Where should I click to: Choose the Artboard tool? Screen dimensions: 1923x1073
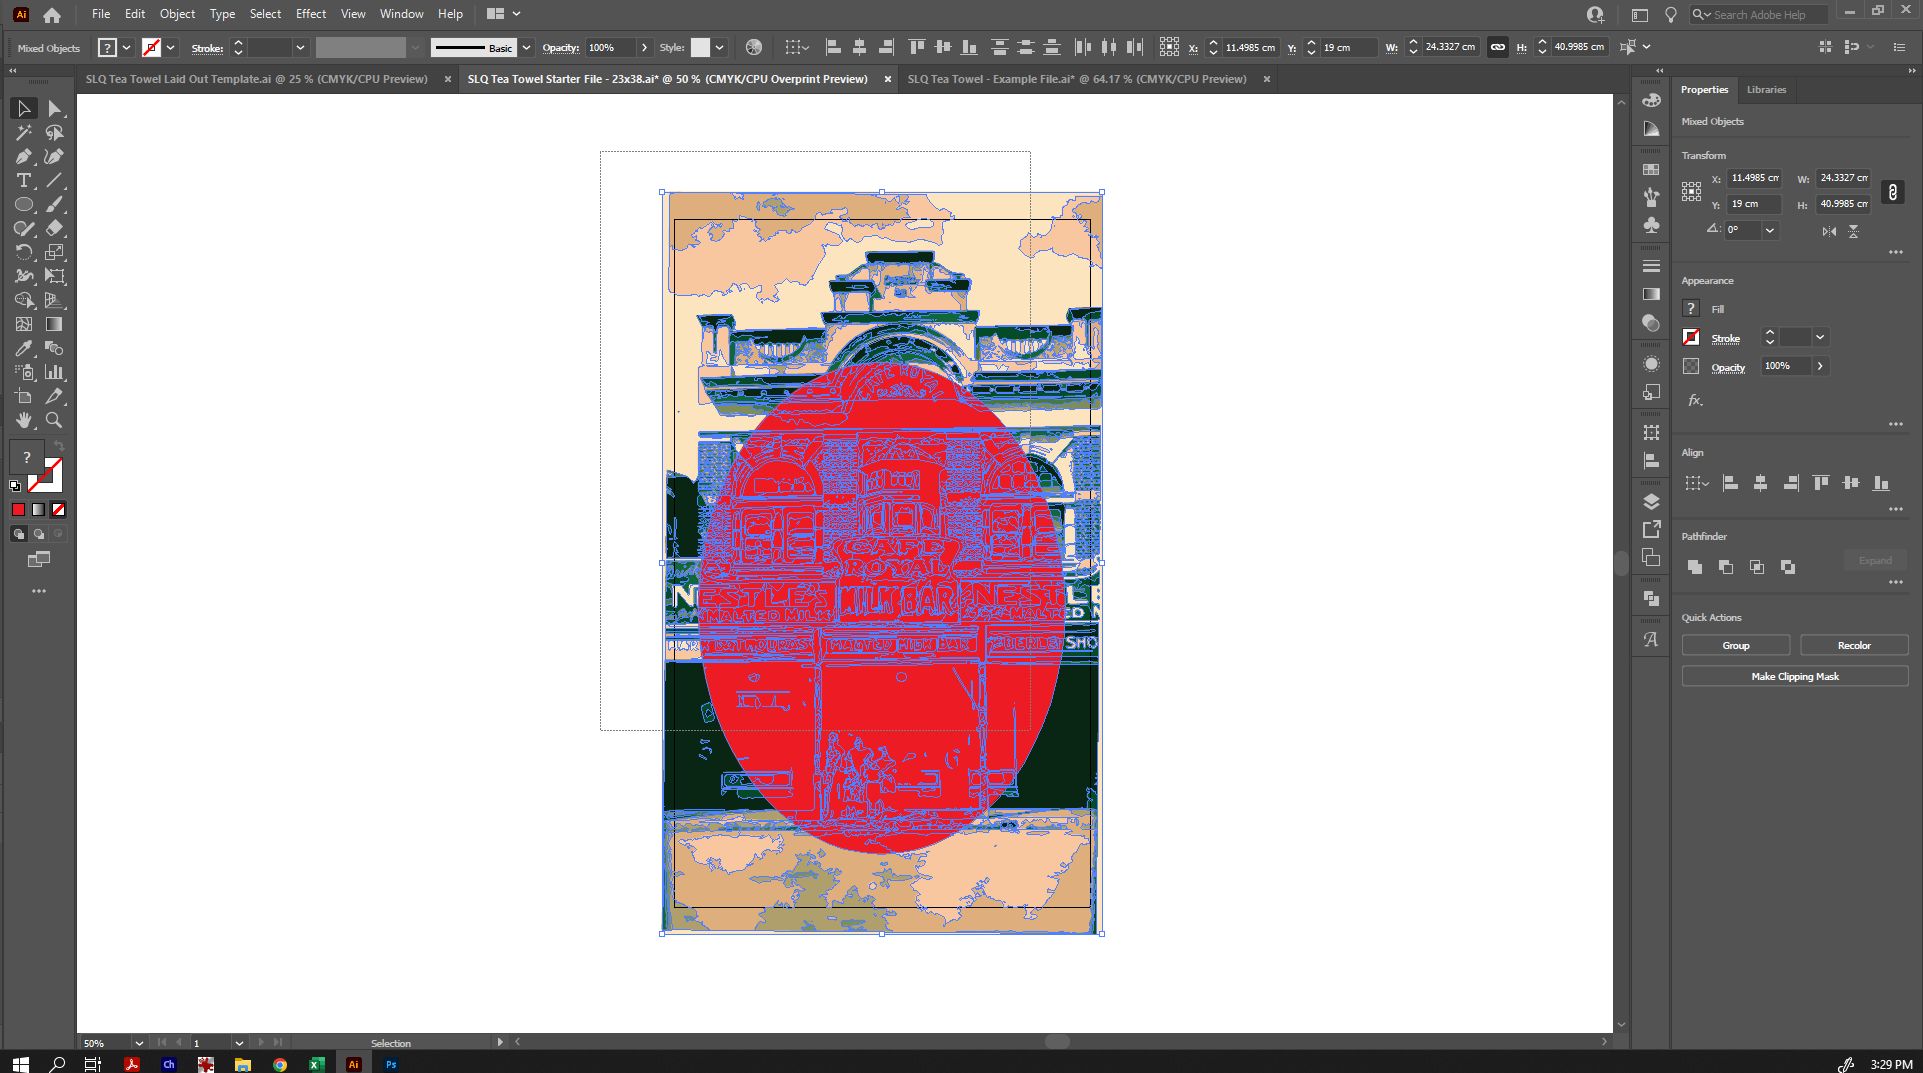(x=24, y=396)
